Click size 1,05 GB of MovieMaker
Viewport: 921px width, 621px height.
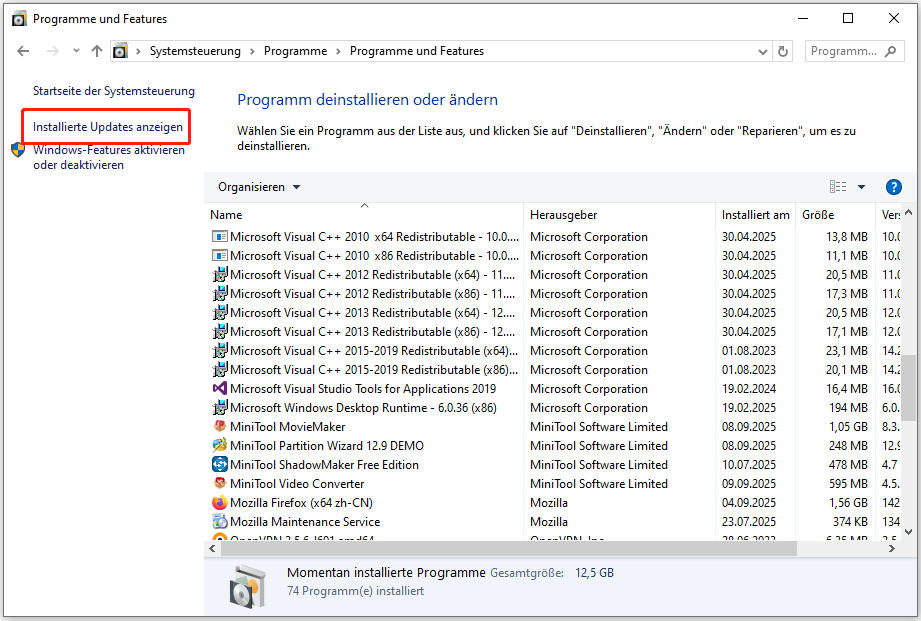(848, 427)
